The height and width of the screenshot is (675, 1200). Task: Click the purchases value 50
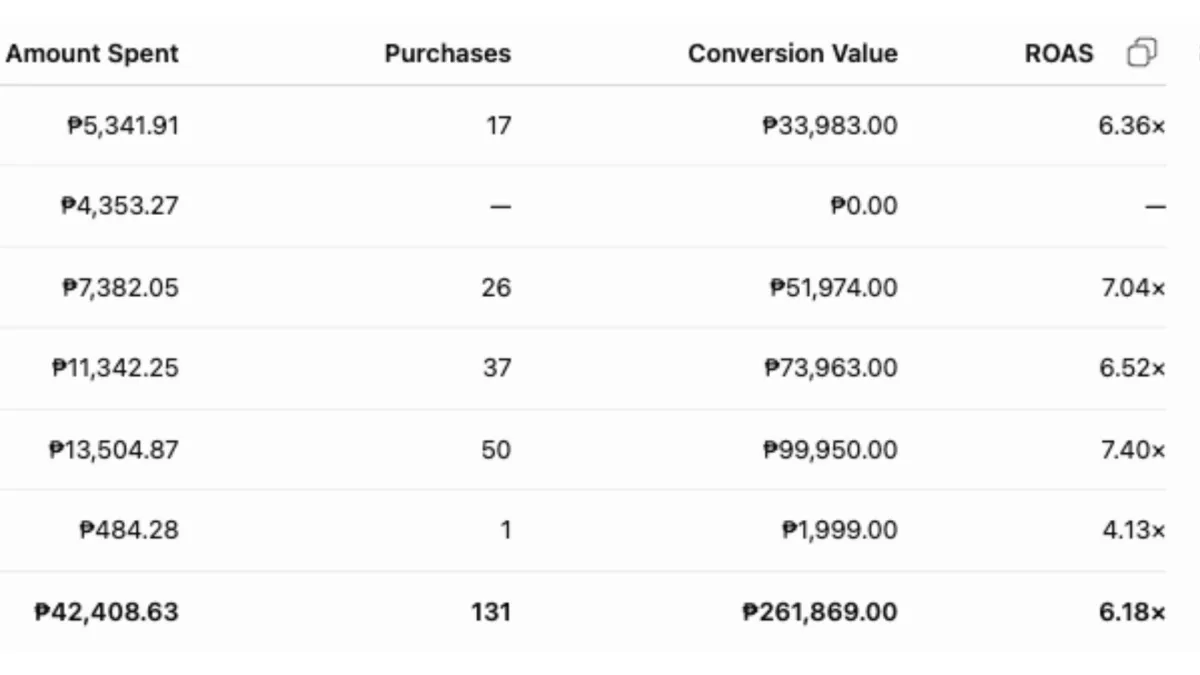pos(496,450)
